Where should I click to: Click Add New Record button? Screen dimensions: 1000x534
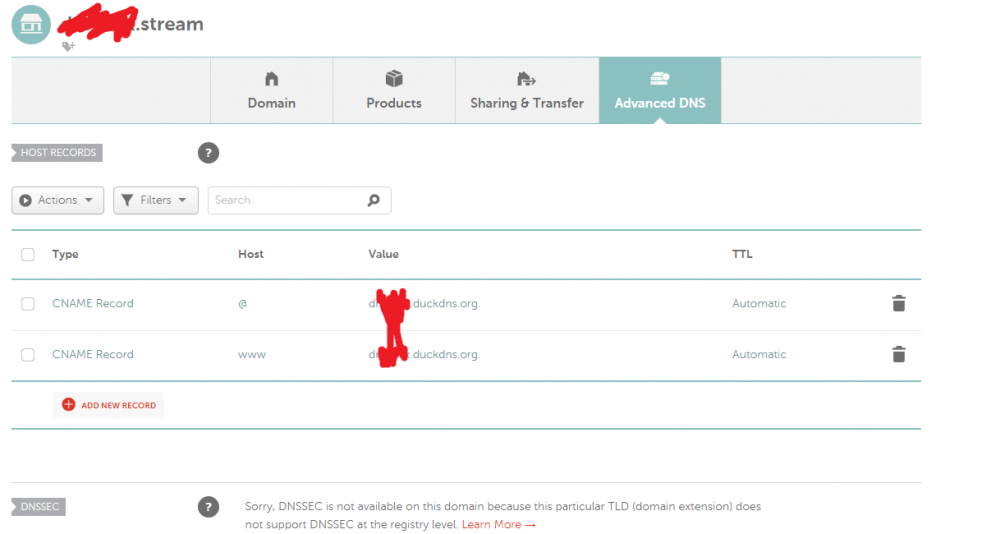point(108,405)
